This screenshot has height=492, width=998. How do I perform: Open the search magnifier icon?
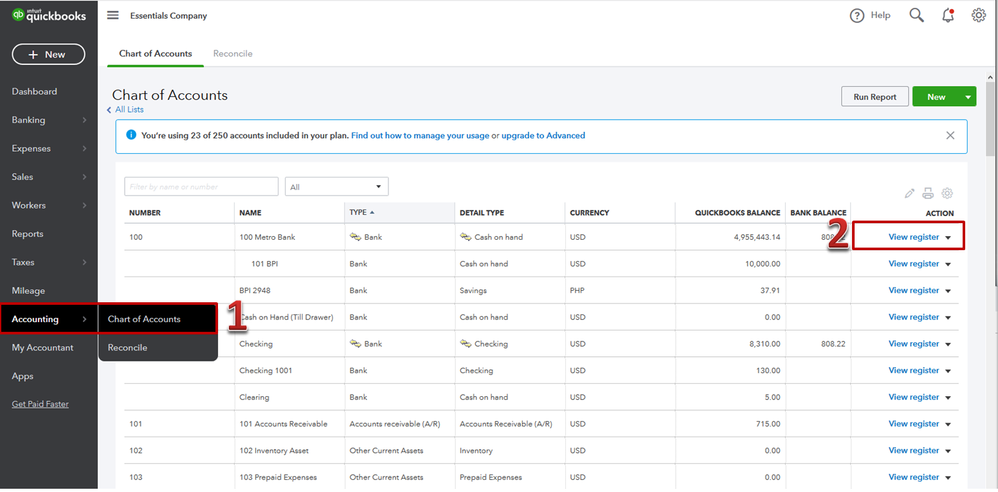pos(917,15)
